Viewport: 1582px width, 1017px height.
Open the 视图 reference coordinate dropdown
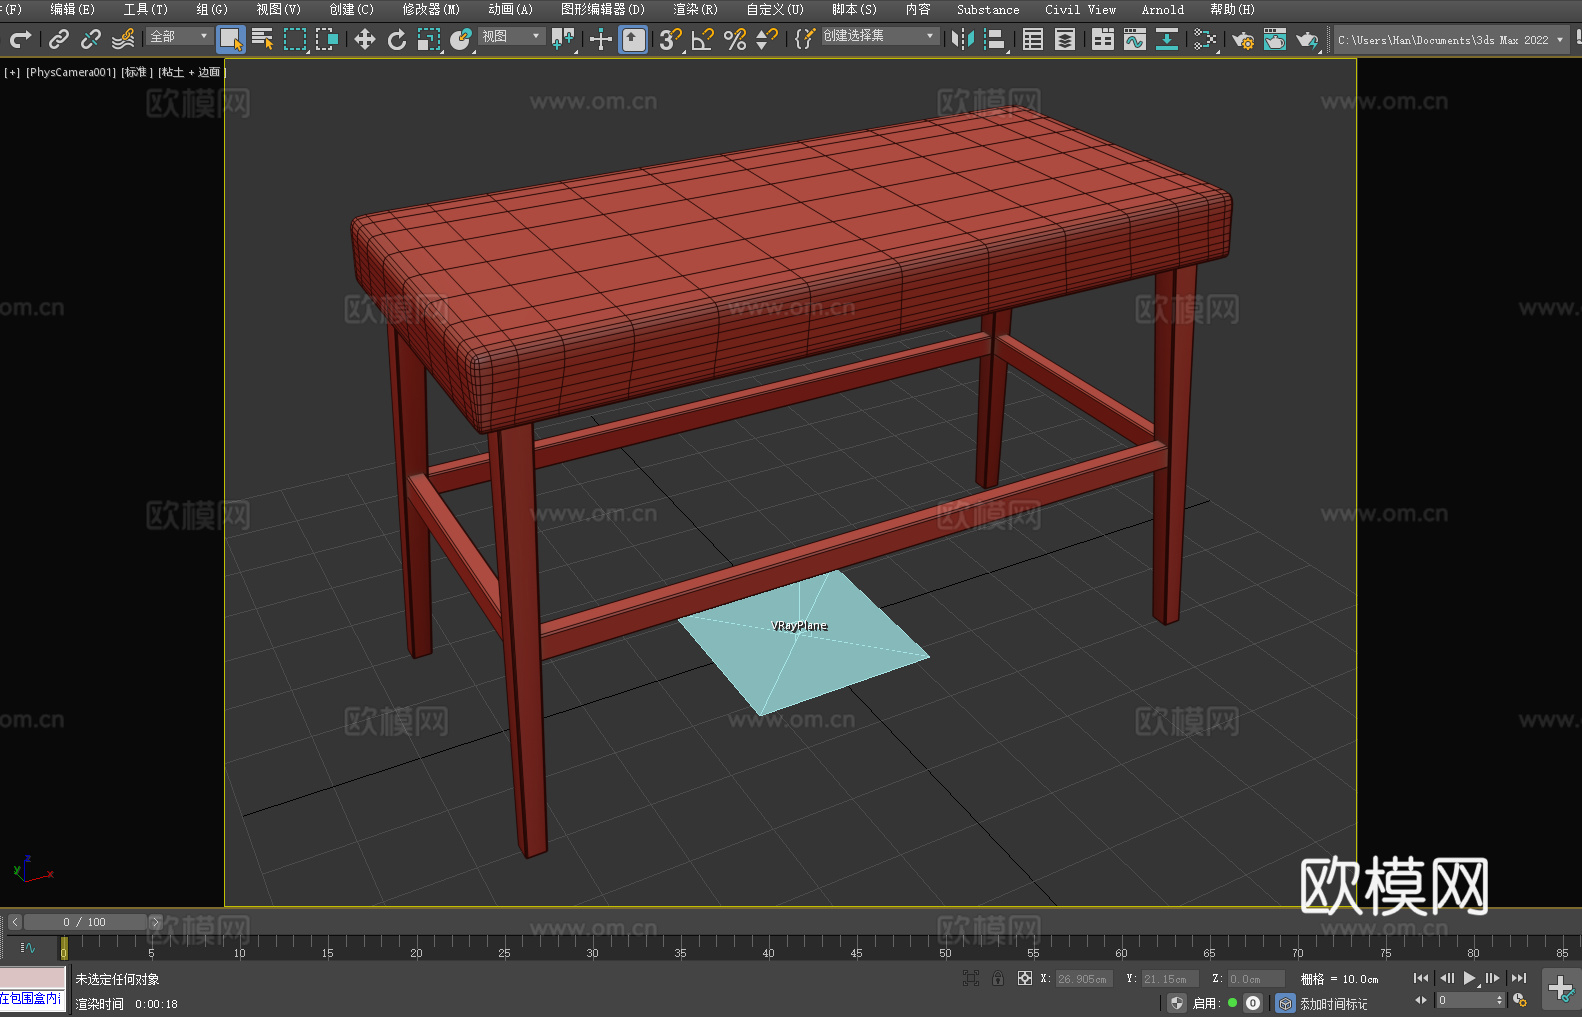[x=511, y=36]
